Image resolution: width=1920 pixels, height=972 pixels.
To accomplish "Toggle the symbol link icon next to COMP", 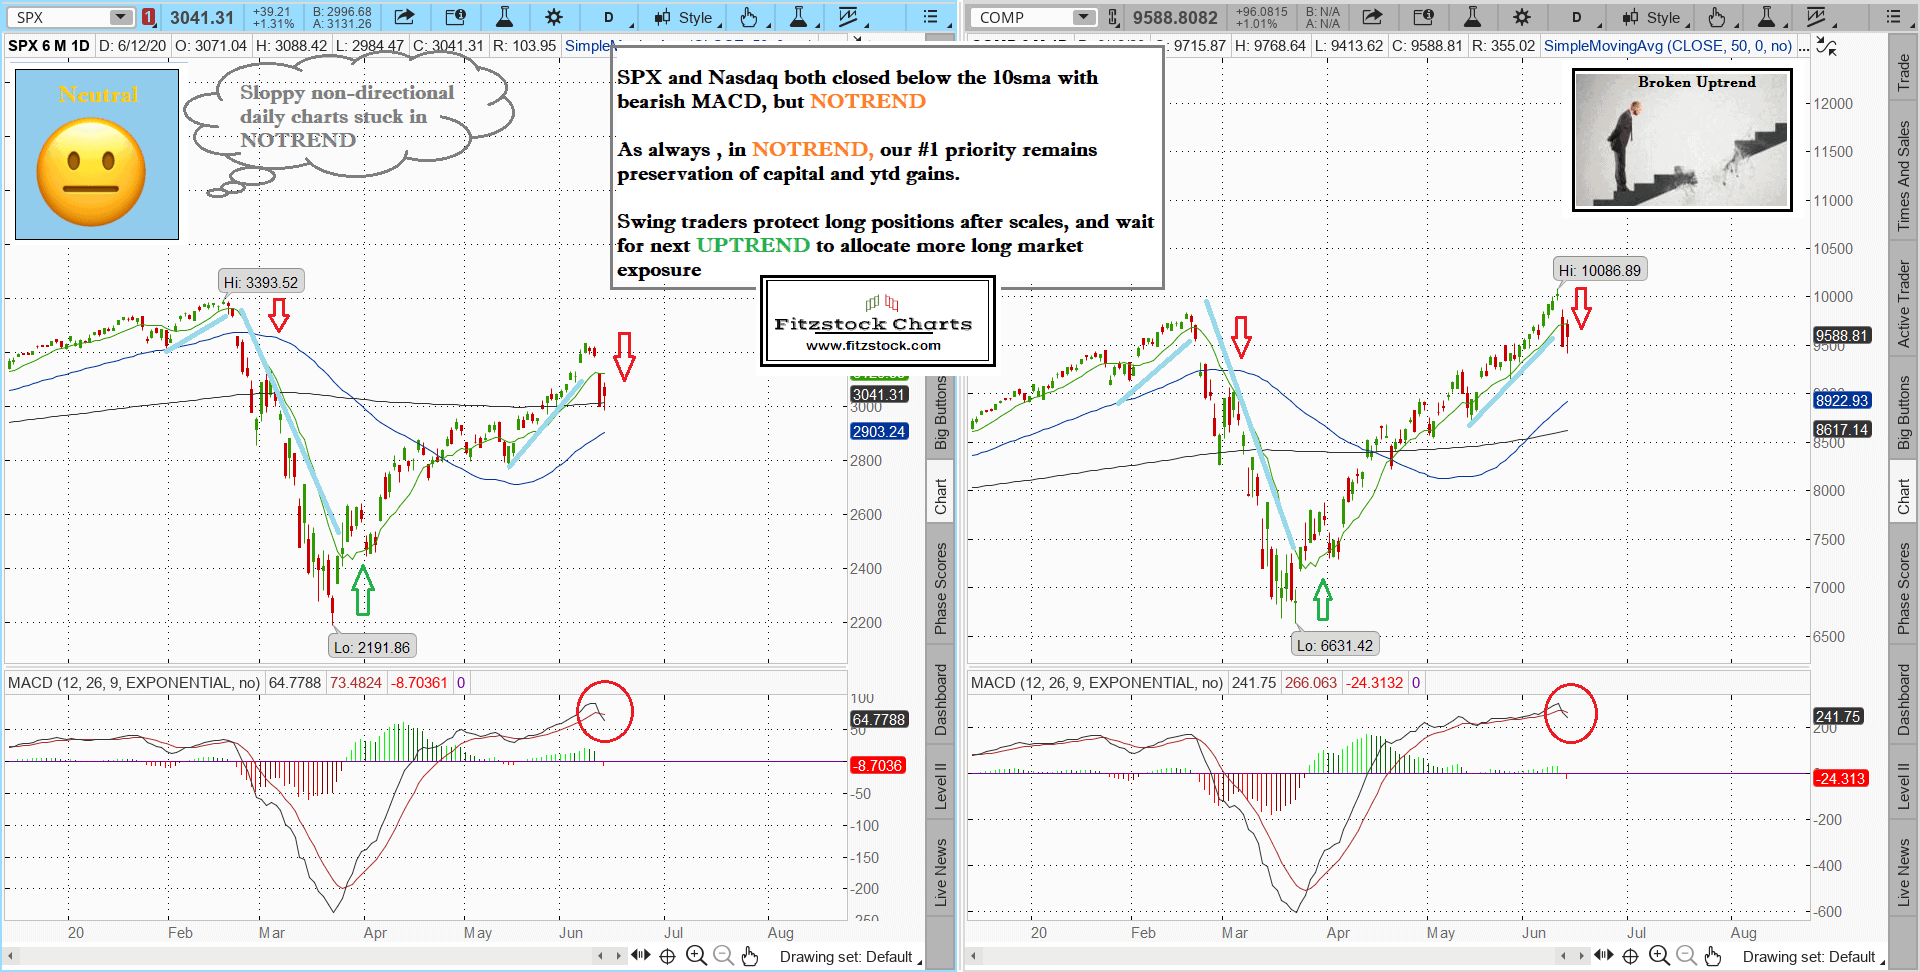I will tap(1113, 17).
